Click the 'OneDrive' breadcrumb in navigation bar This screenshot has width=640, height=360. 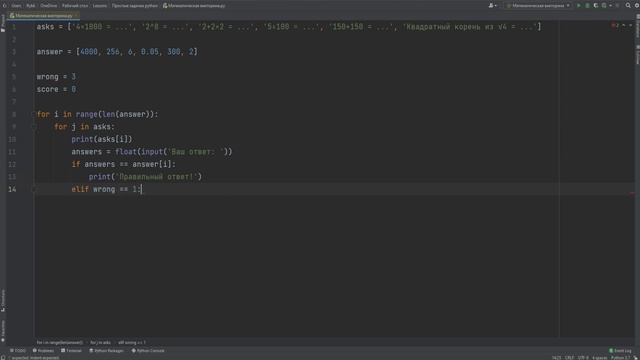coord(49,6)
